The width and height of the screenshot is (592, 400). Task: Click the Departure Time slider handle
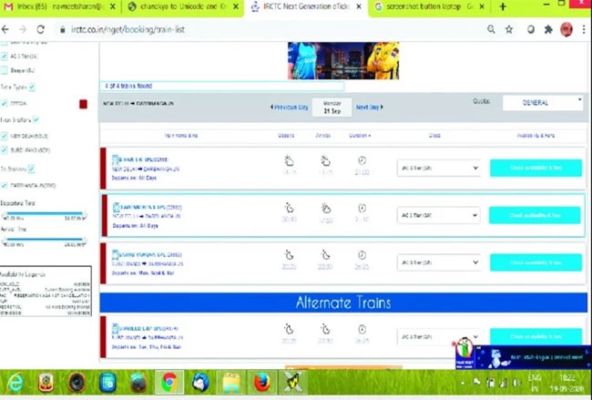pos(5,215)
